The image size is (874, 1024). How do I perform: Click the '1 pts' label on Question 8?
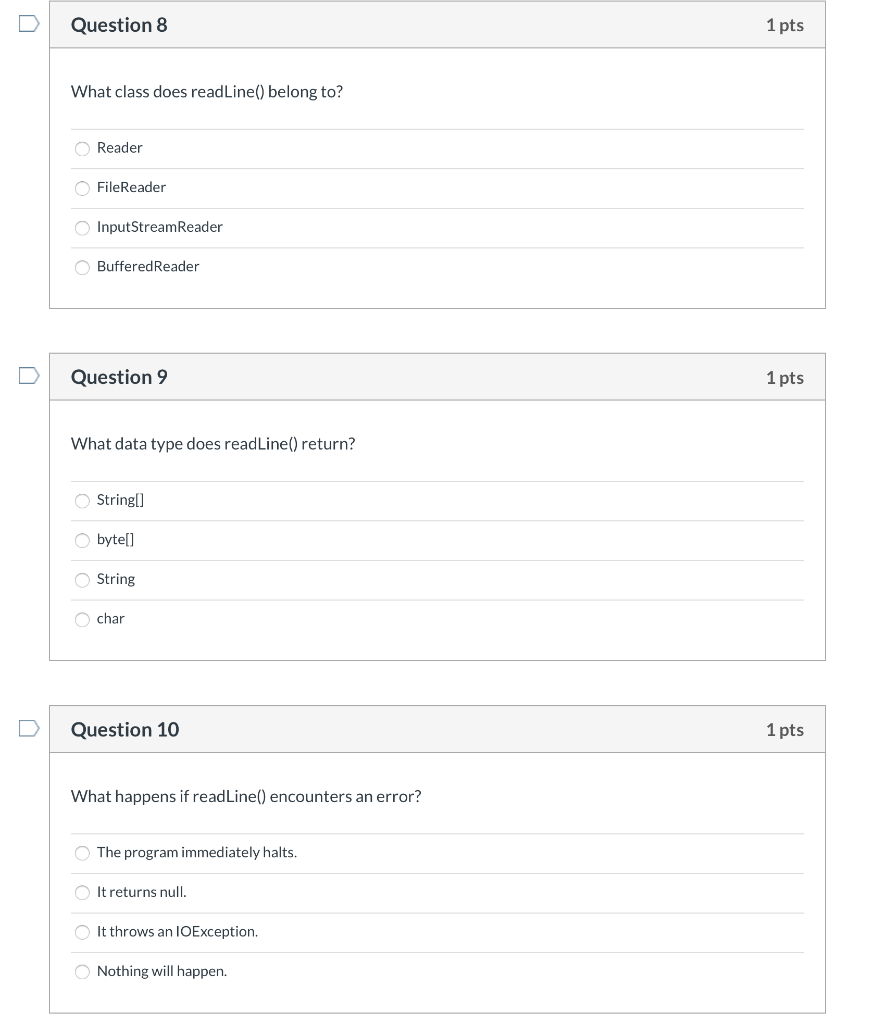click(785, 24)
